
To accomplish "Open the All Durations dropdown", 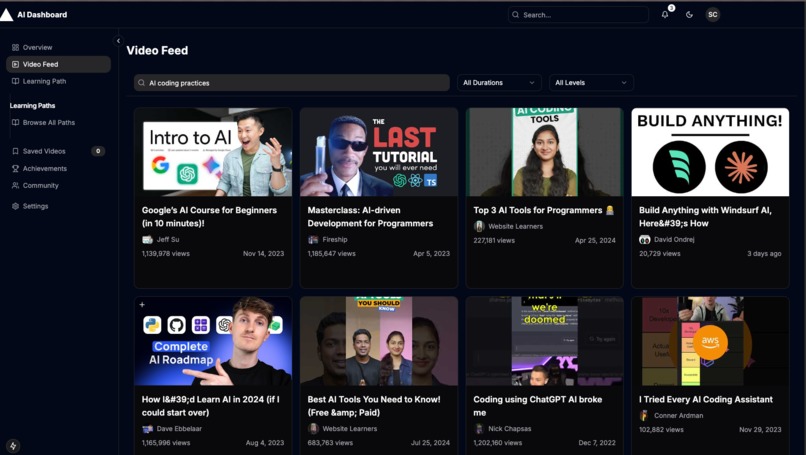I will tap(499, 83).
